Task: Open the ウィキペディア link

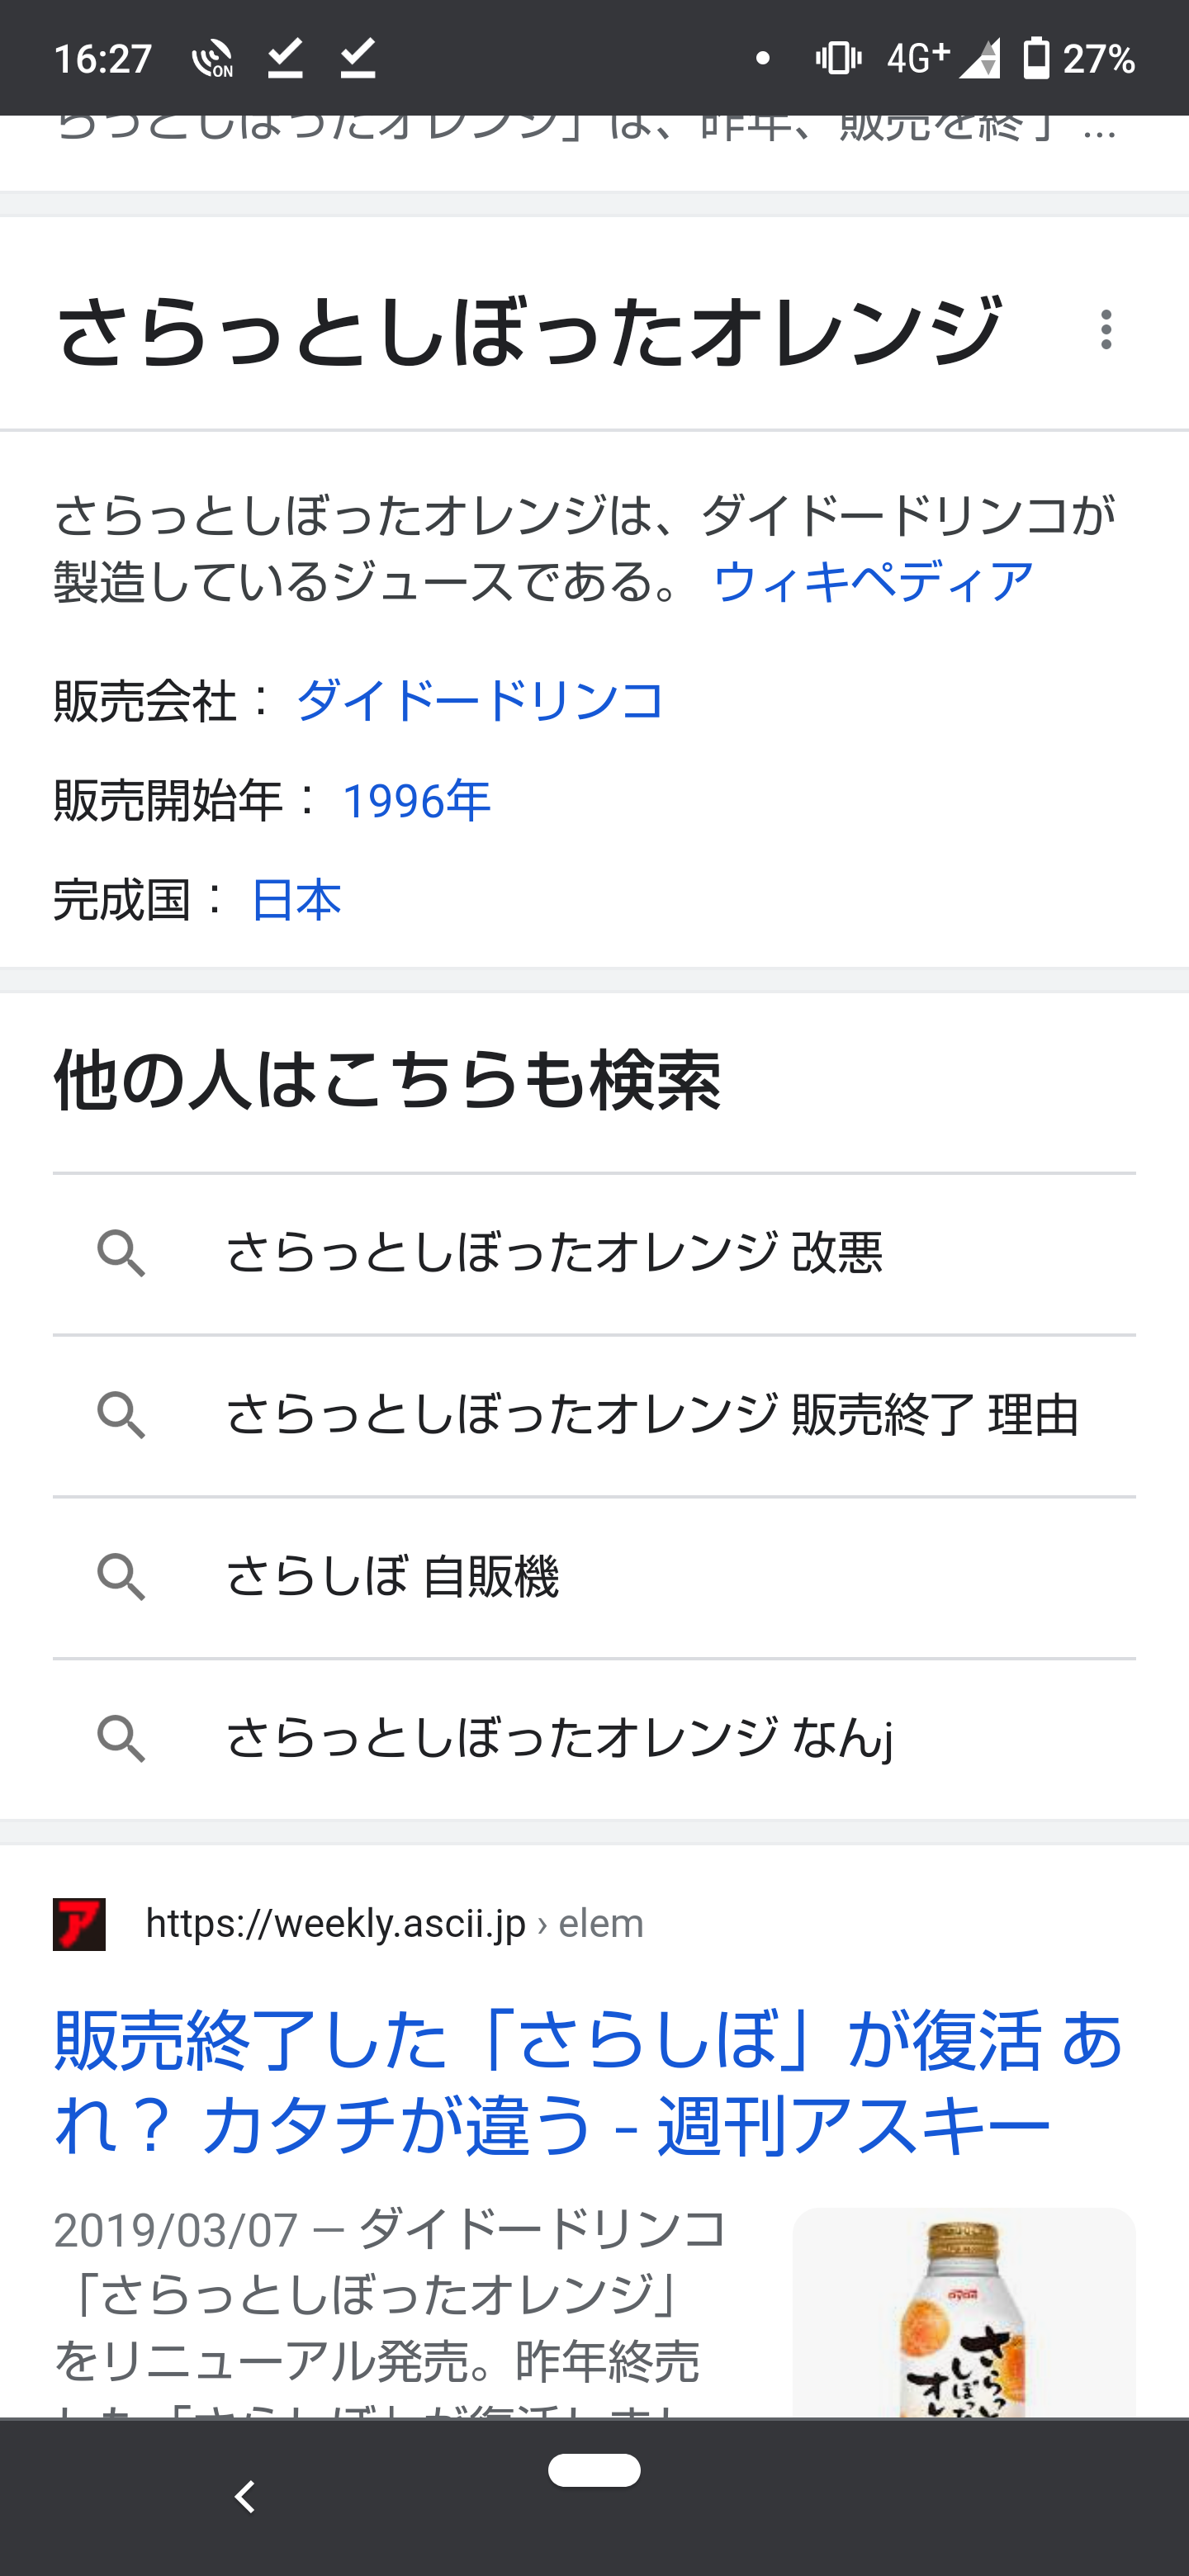Action: pyautogui.click(x=872, y=582)
